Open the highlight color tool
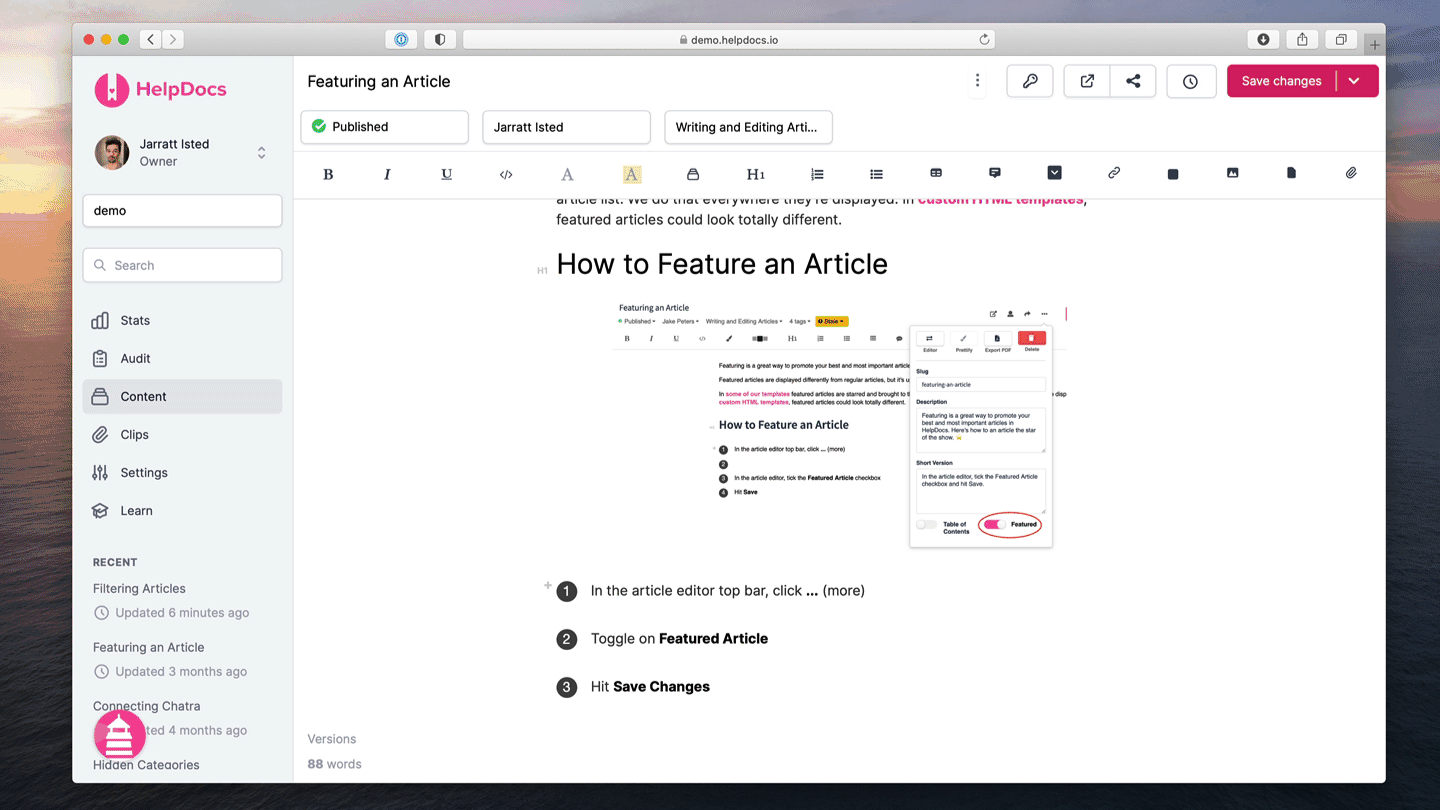 pos(631,174)
